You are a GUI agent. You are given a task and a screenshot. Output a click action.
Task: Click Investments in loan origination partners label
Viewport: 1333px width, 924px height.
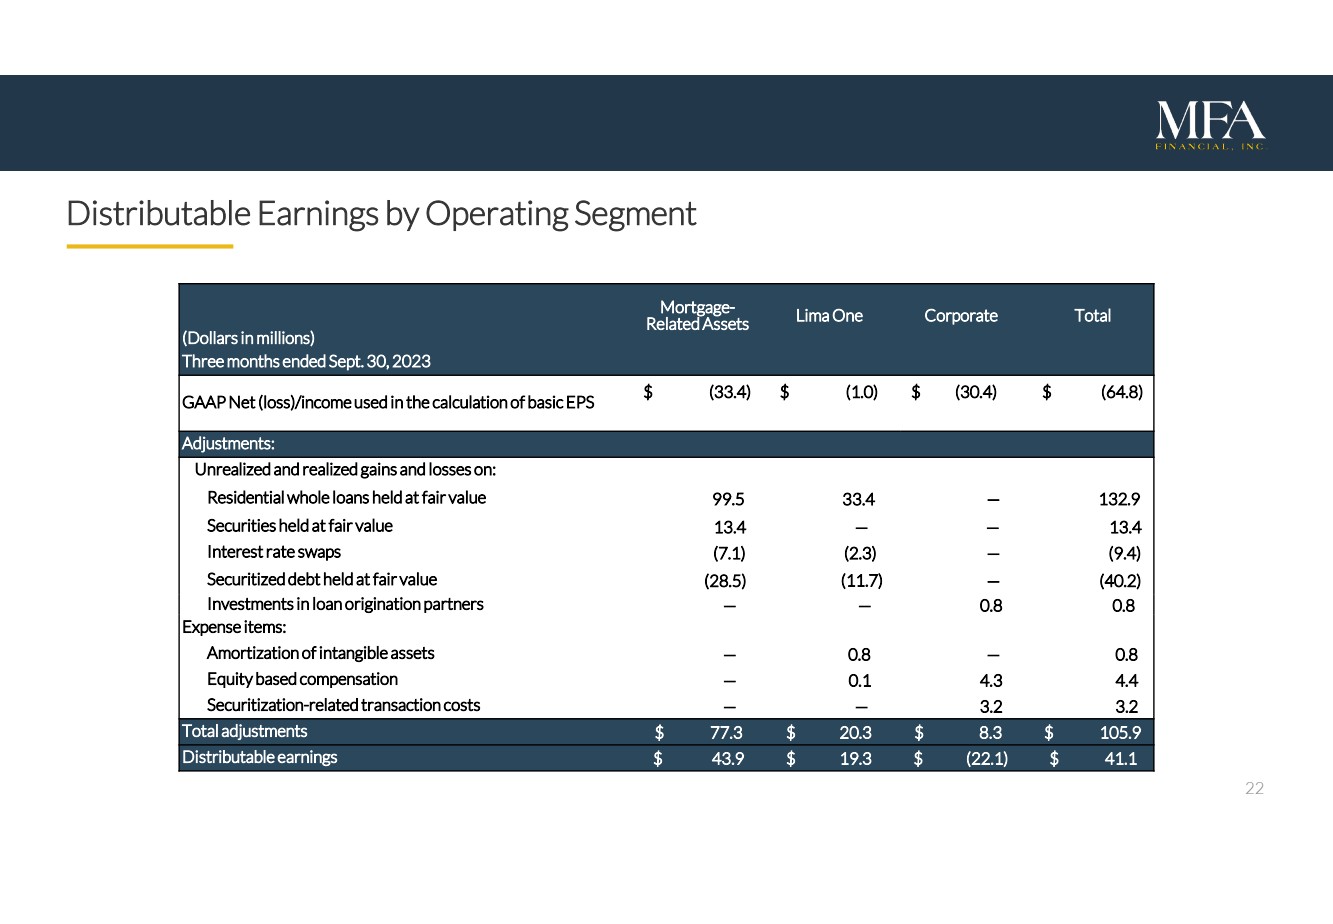click(x=345, y=604)
